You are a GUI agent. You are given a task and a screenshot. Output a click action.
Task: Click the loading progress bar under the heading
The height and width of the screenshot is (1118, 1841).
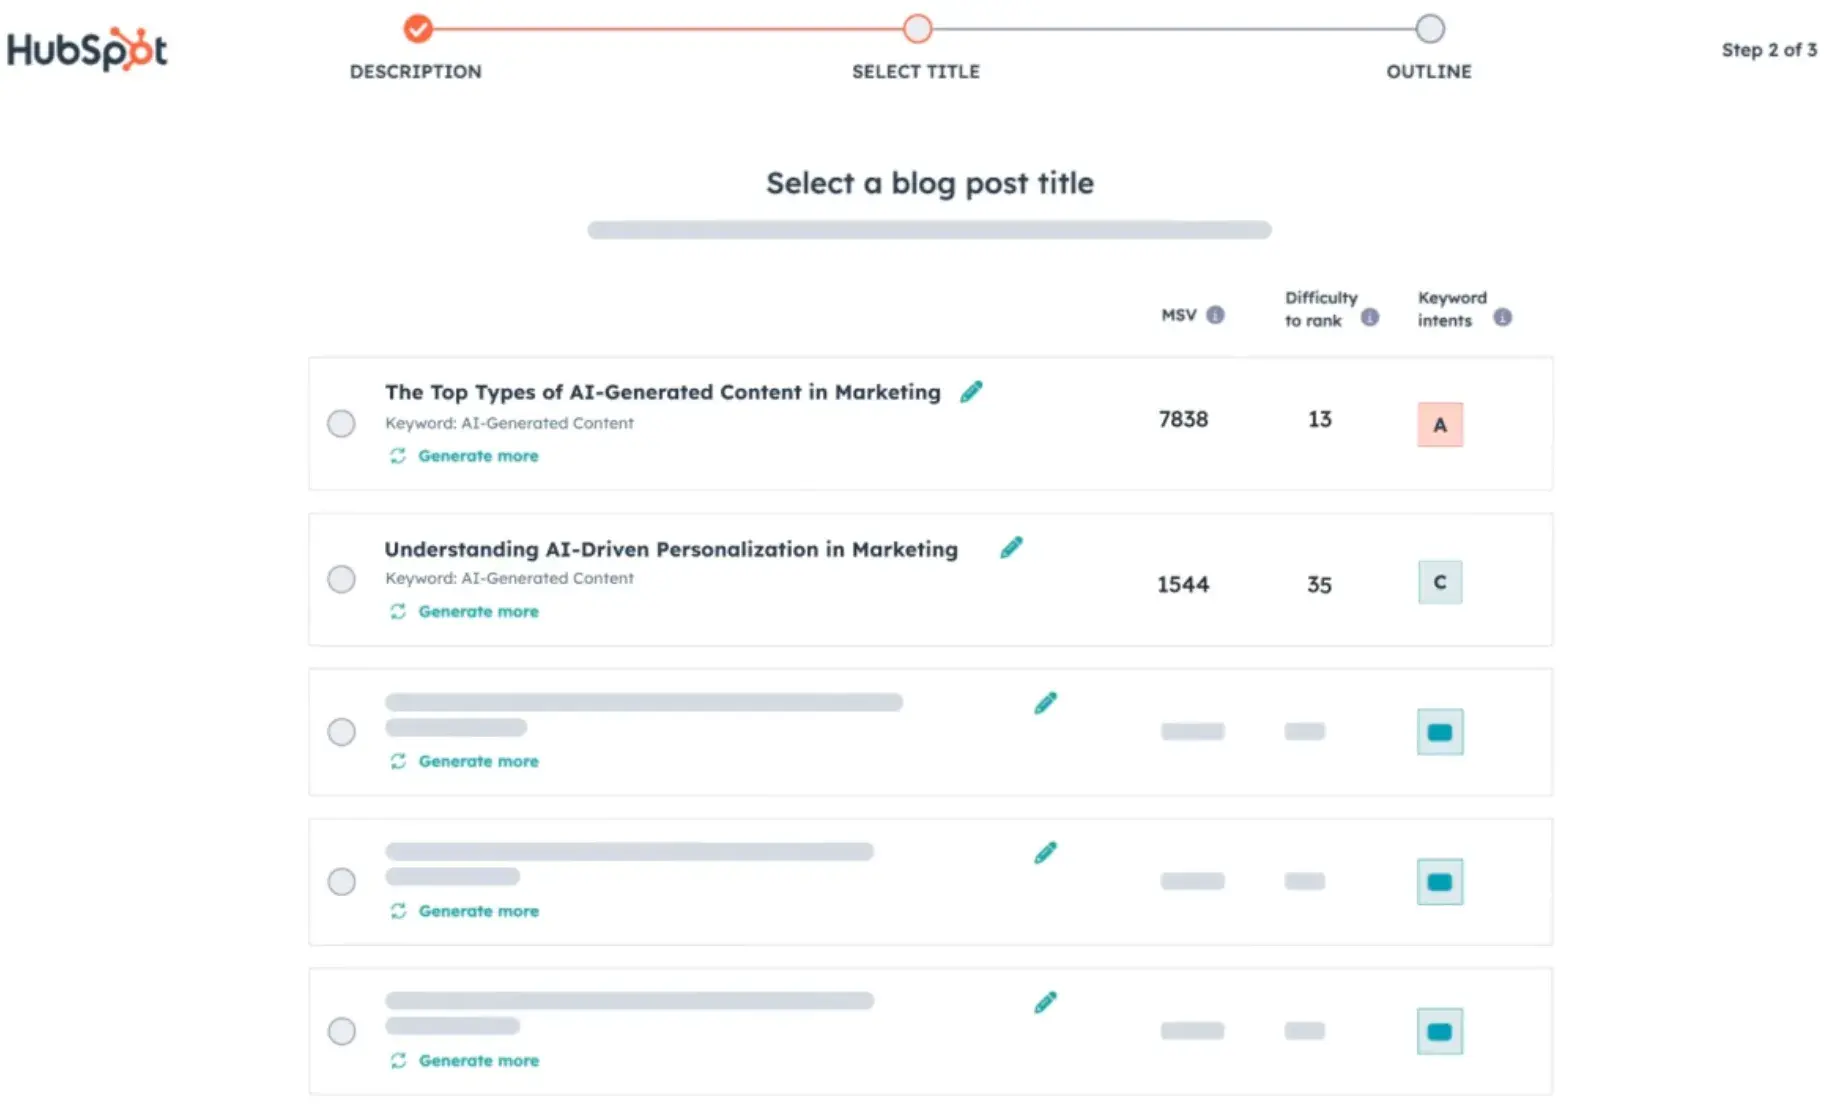[929, 230]
